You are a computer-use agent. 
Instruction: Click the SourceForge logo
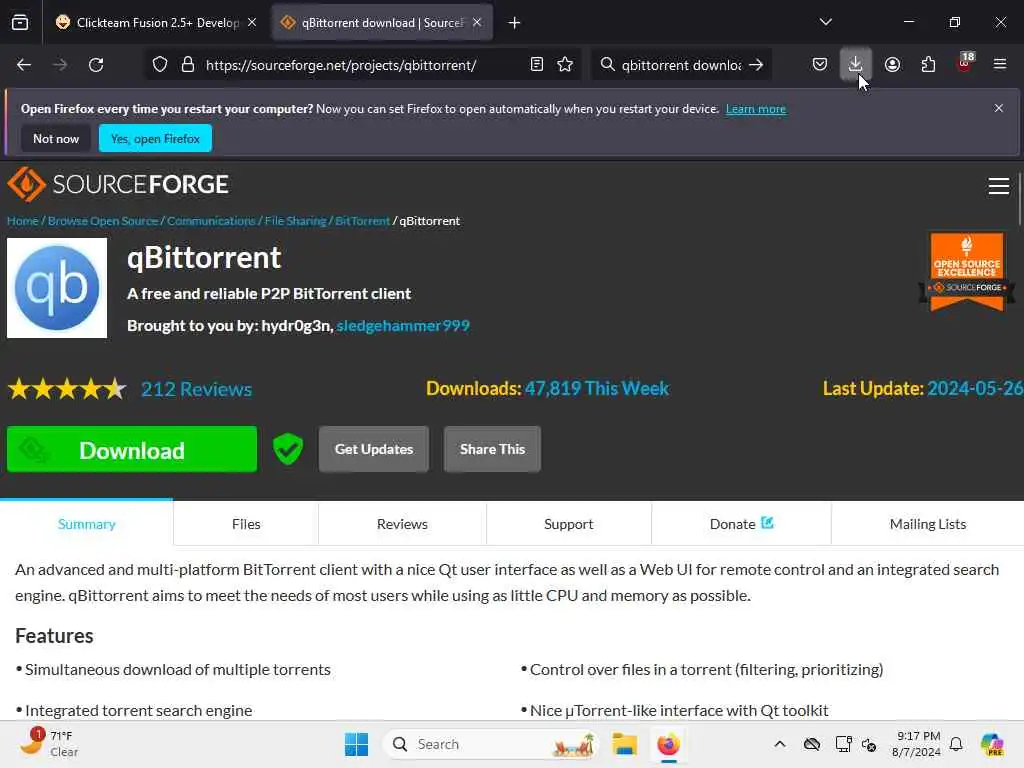[x=118, y=185]
